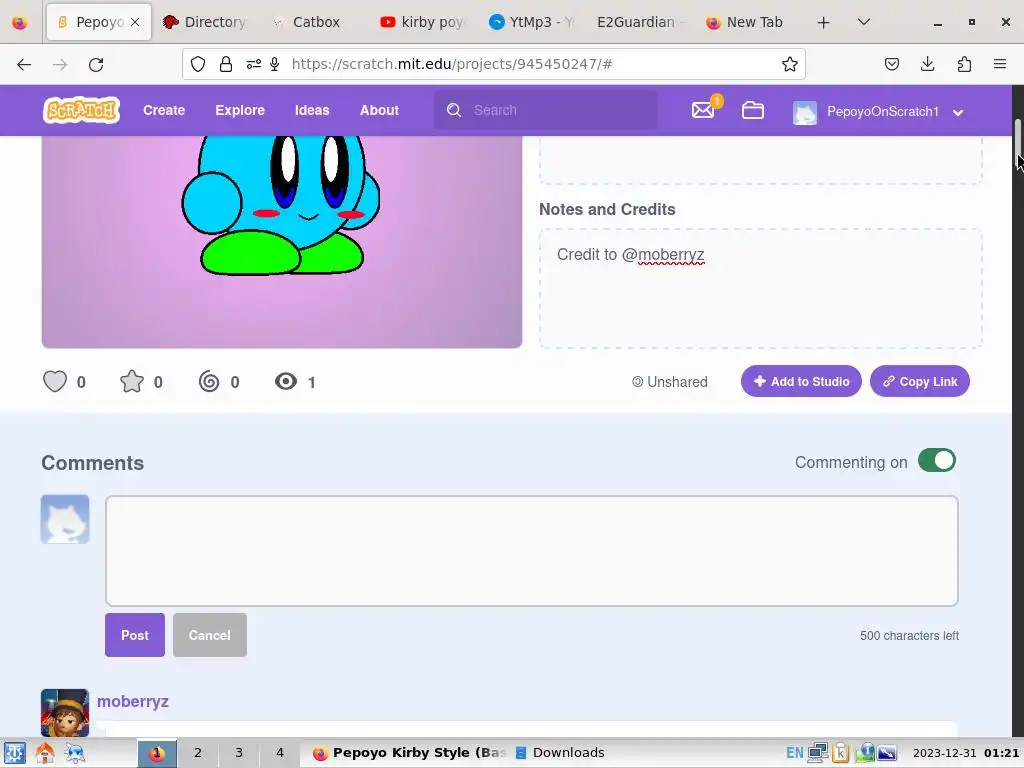Click the network icon in system tray
The height and width of the screenshot is (768, 1024).
point(817,753)
